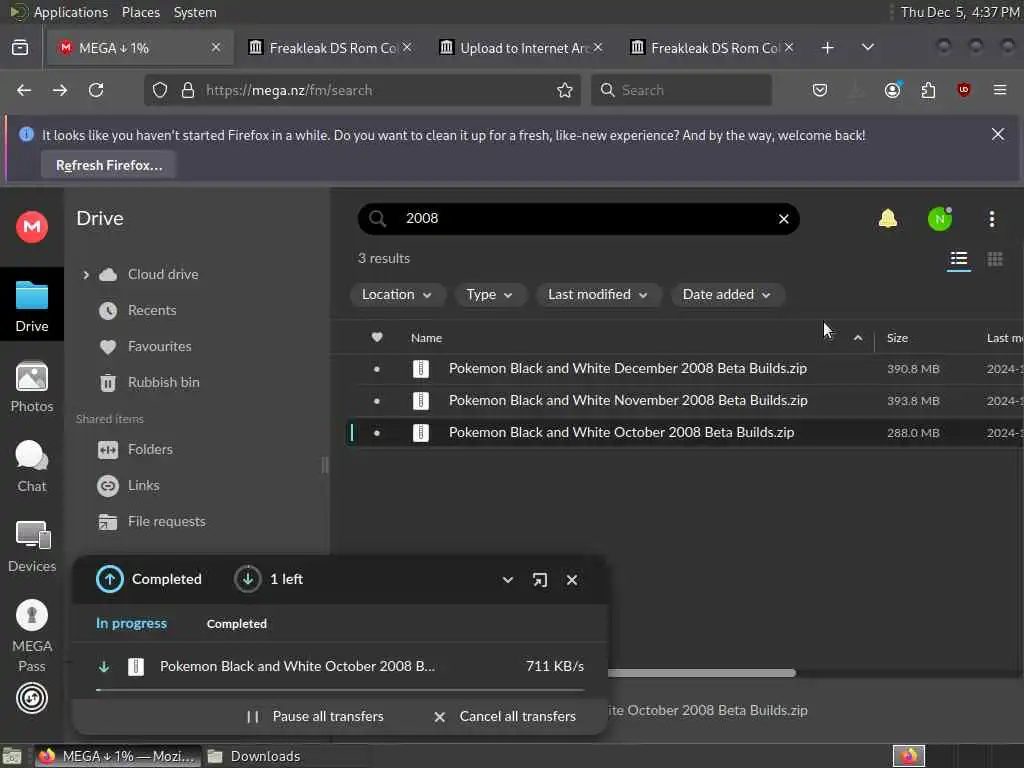Open shared Folders
Image resolution: width=1024 pixels, height=768 pixels.
135,450
